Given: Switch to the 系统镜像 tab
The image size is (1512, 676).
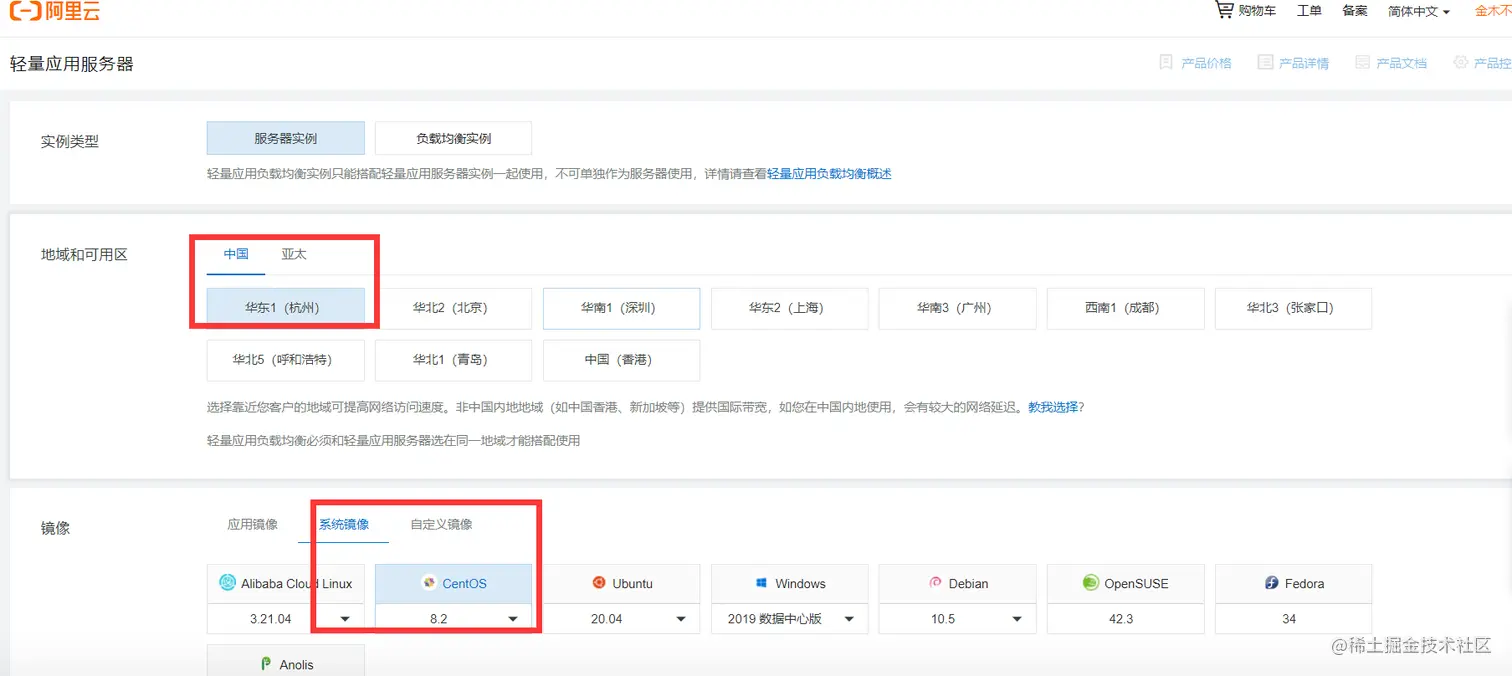Looking at the screenshot, I should (x=344, y=524).
